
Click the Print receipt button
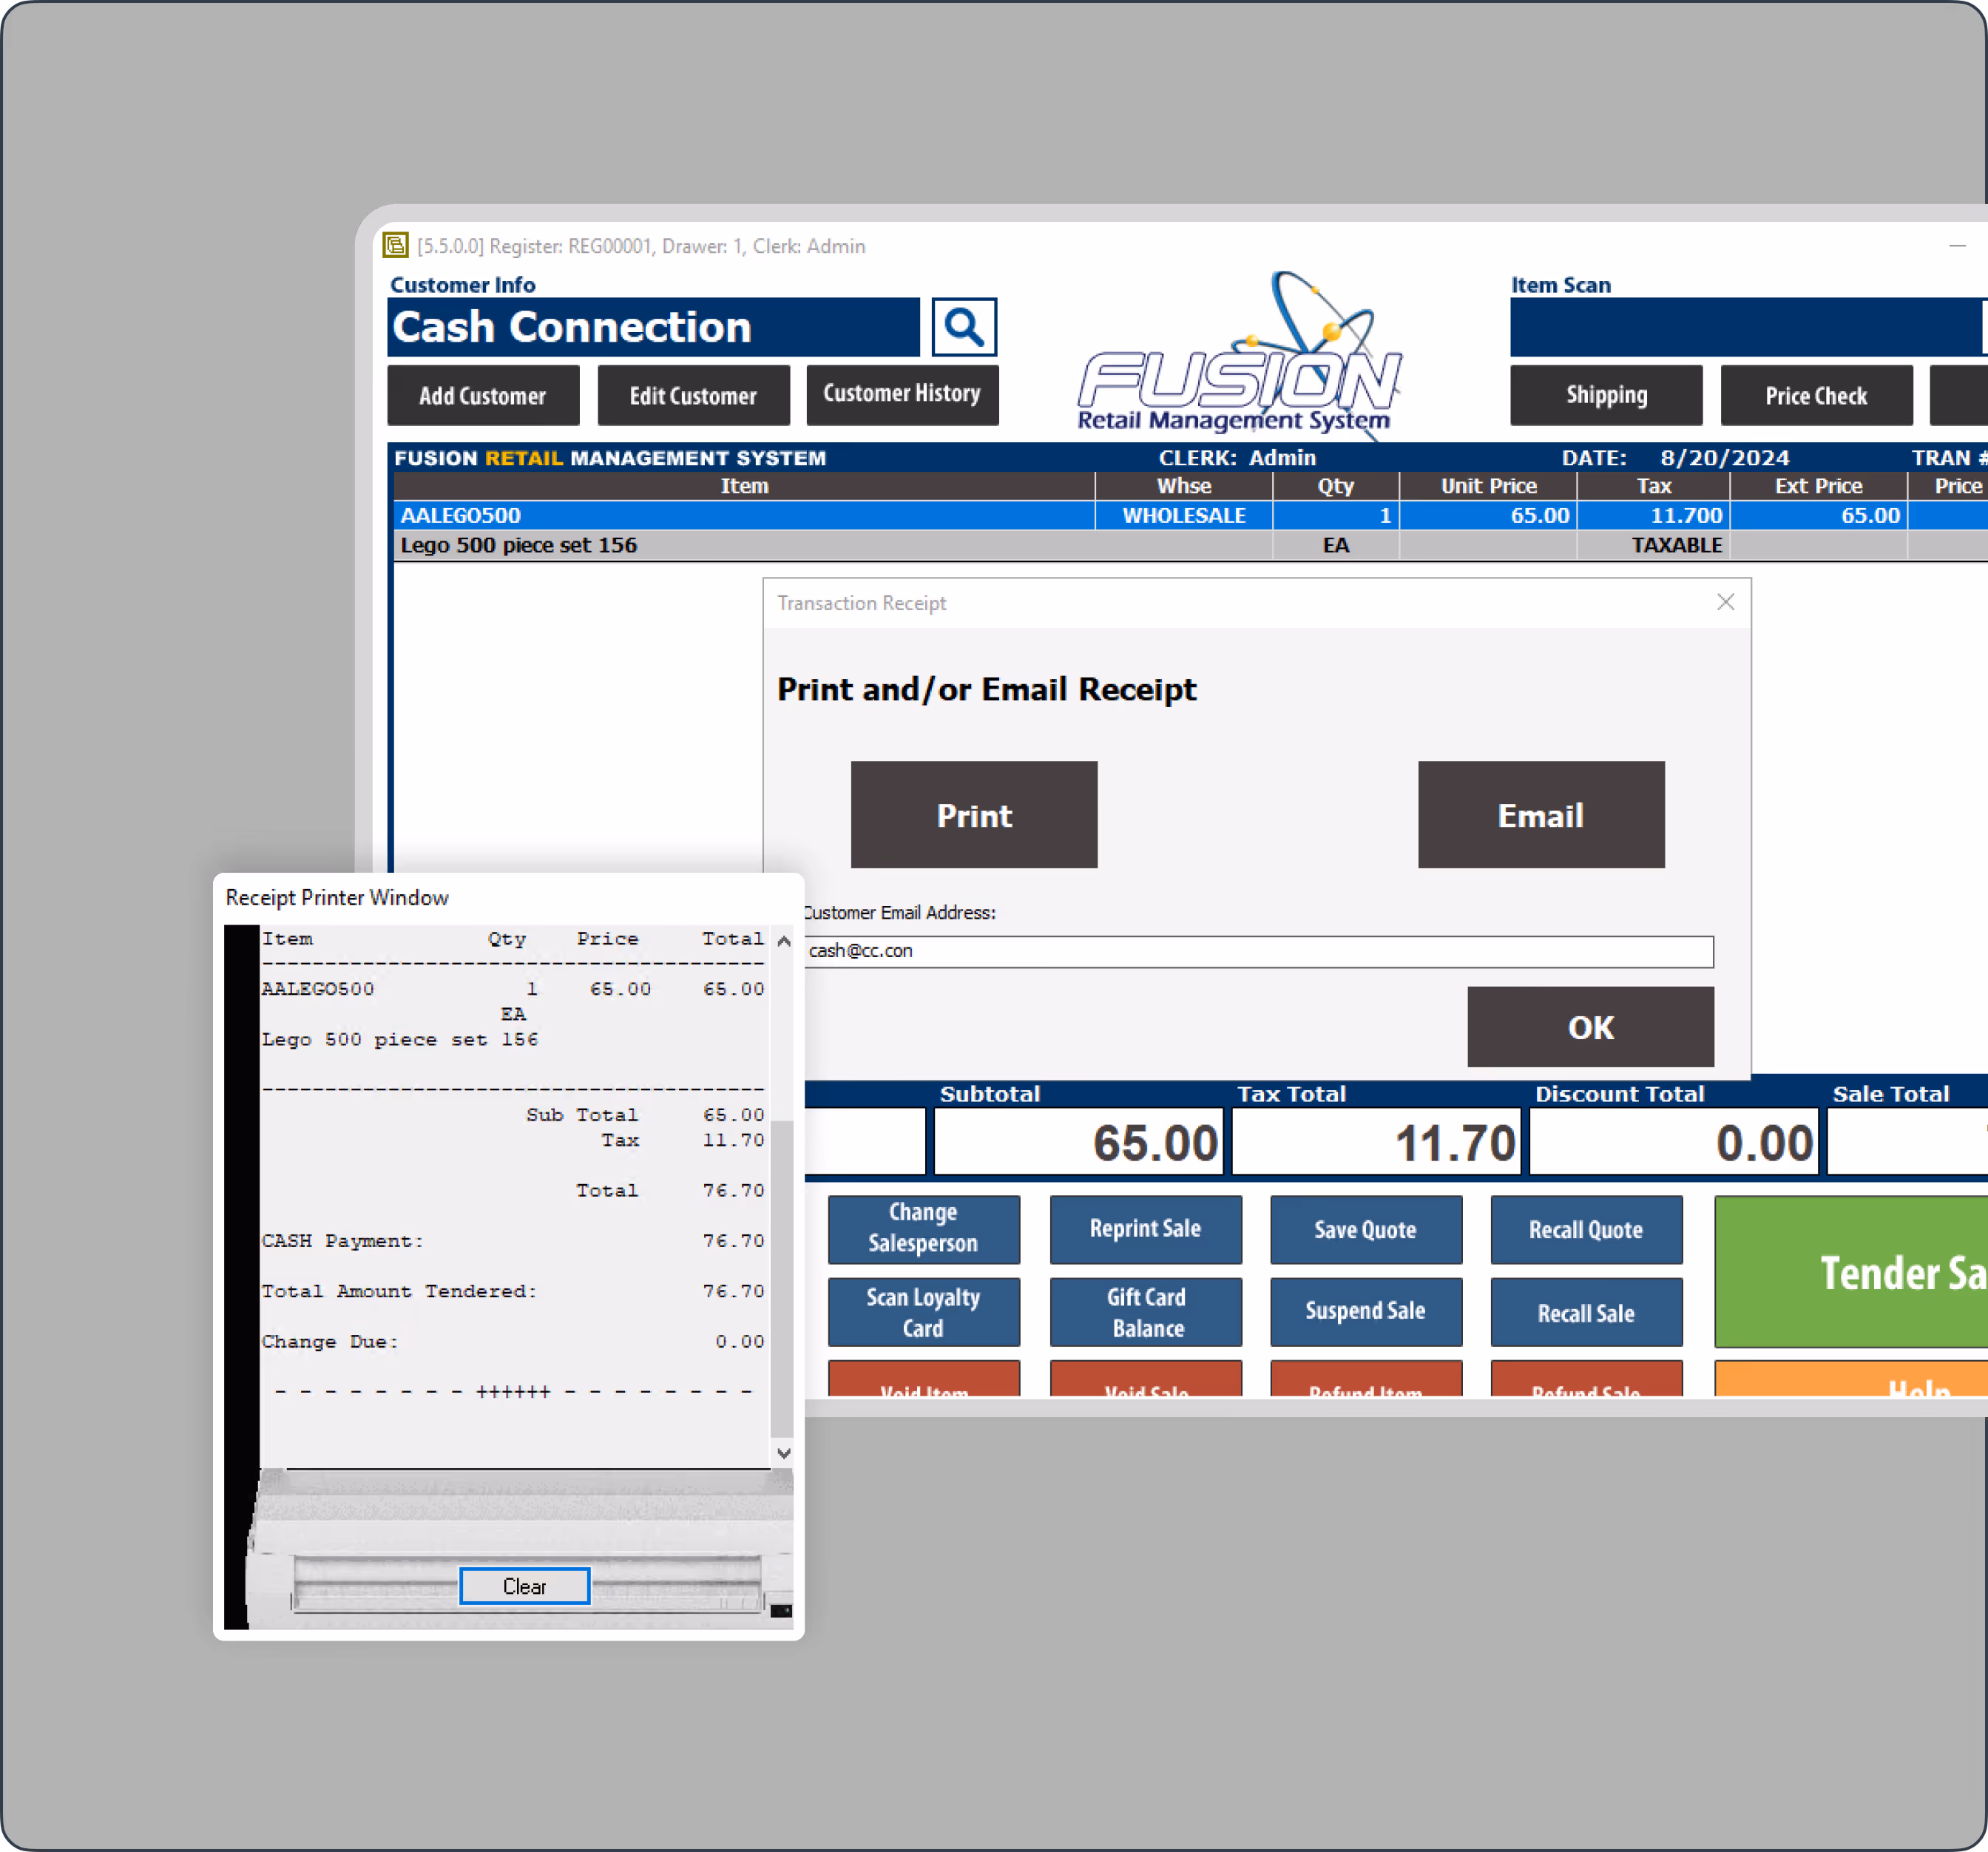pyautogui.click(x=973, y=815)
